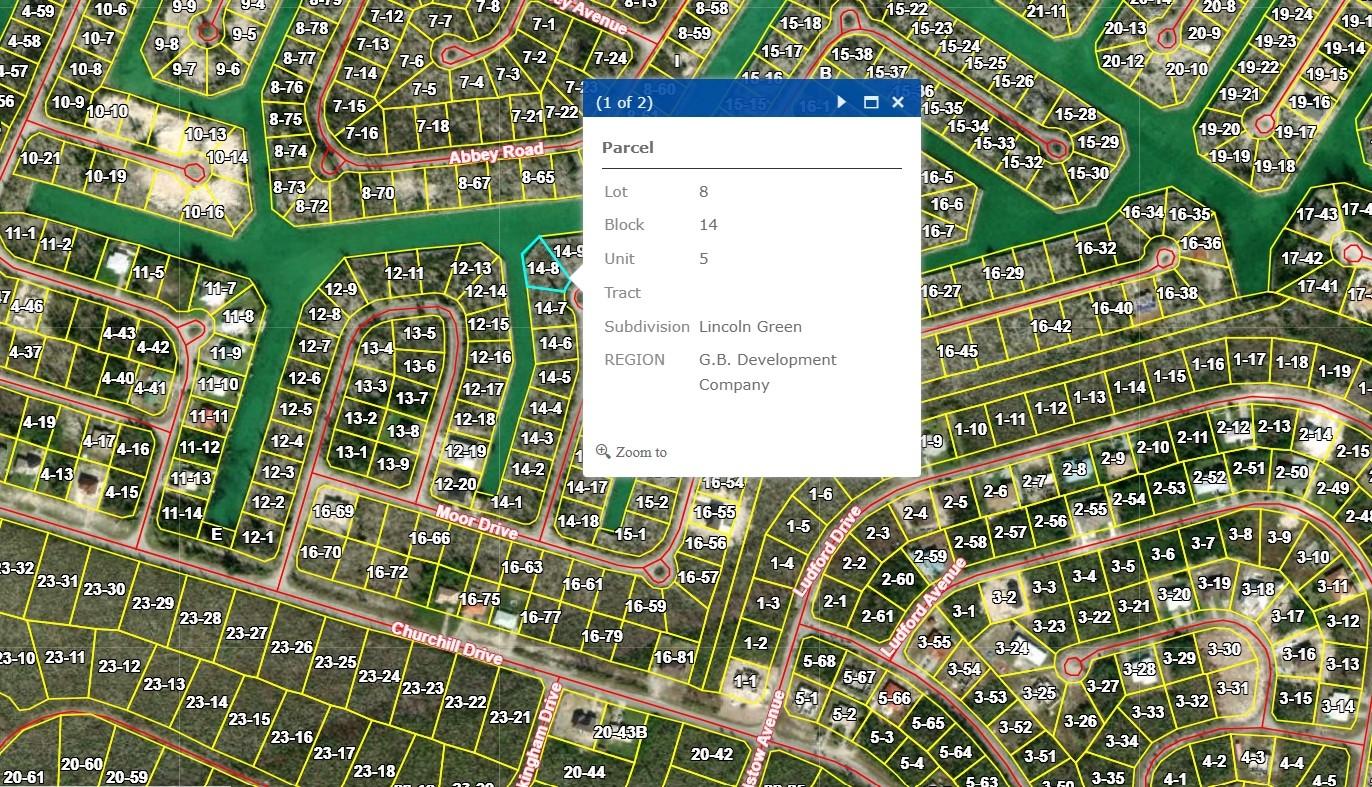Image resolution: width=1372 pixels, height=787 pixels.
Task: Click the Zoom to magnifier icon
Action: click(603, 452)
